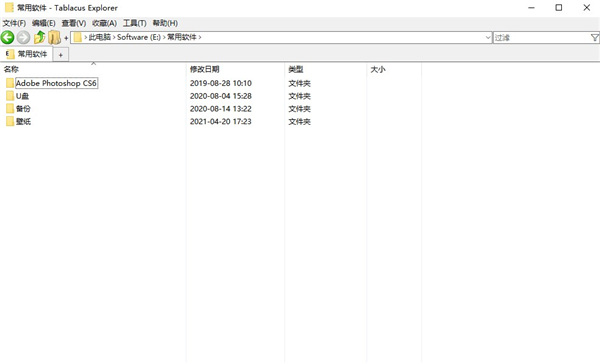Viewport: 600px width, 364px height.
Task: Expand chevron after 此电脑 in path
Action: point(114,38)
